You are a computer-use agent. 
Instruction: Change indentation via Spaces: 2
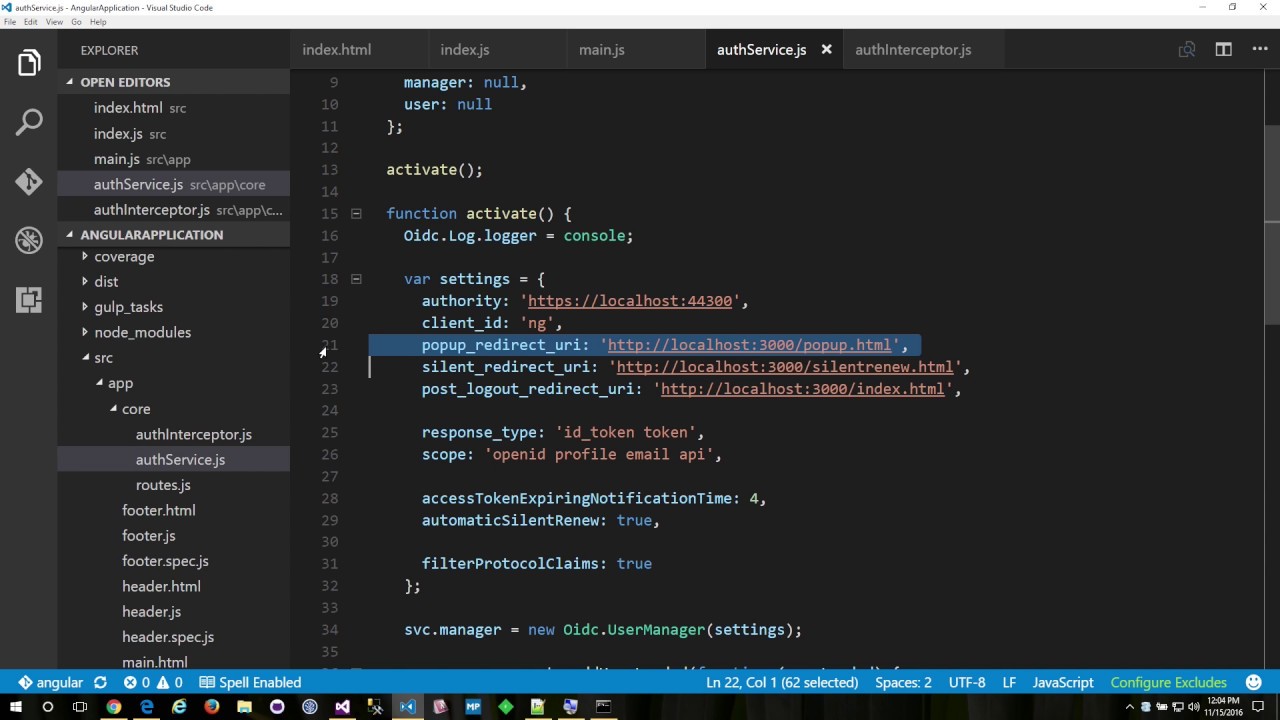click(x=903, y=682)
